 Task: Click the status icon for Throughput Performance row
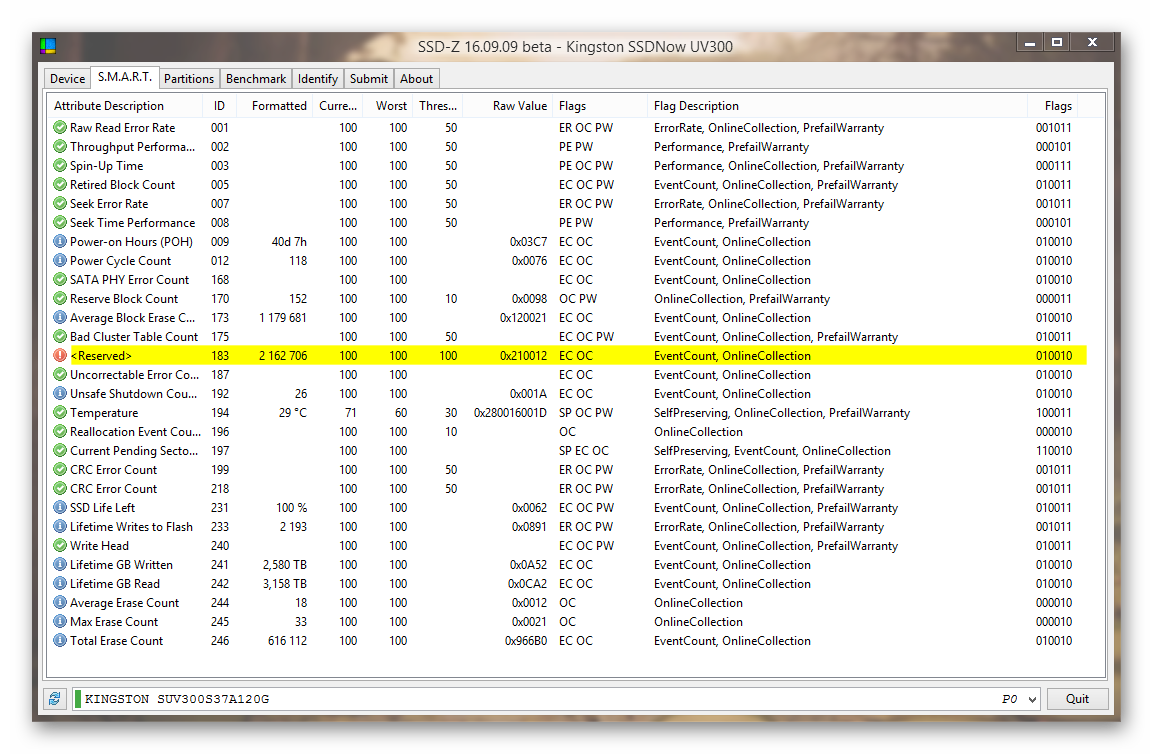[x=60, y=146]
